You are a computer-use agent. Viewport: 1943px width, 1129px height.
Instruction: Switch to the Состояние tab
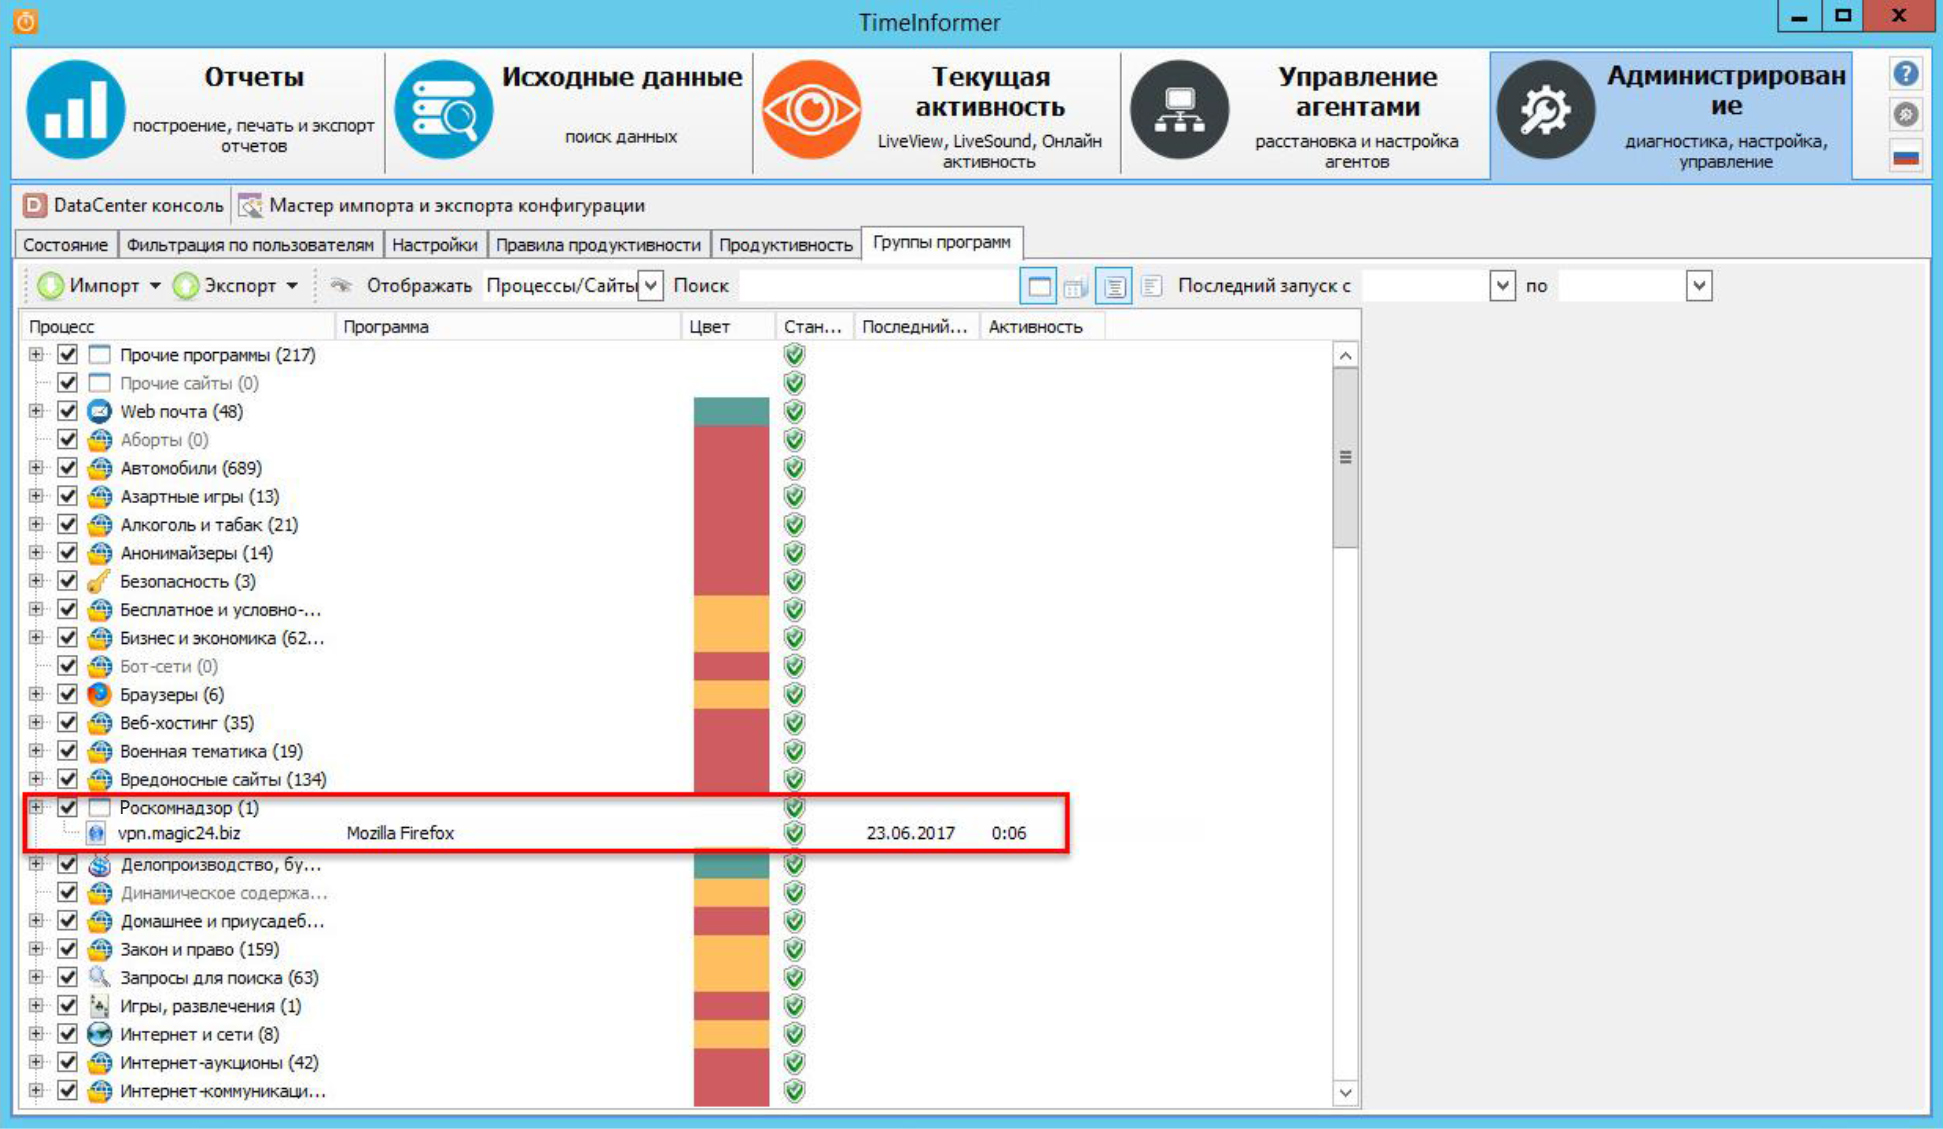click(x=65, y=245)
